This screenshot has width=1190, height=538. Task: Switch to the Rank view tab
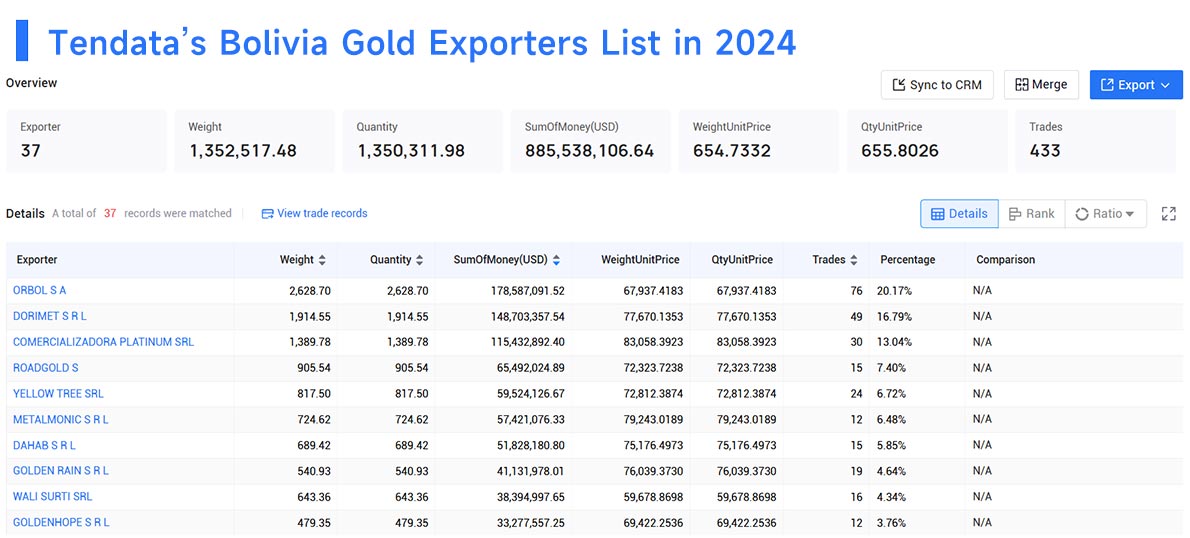(1031, 214)
